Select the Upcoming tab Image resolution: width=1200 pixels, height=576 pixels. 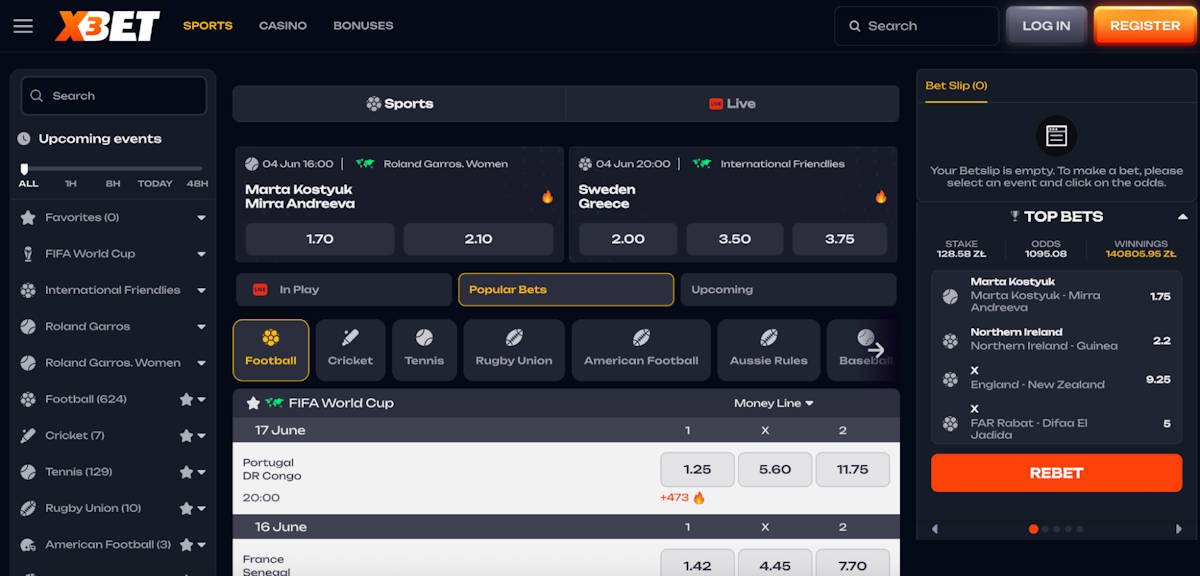[x=788, y=290]
